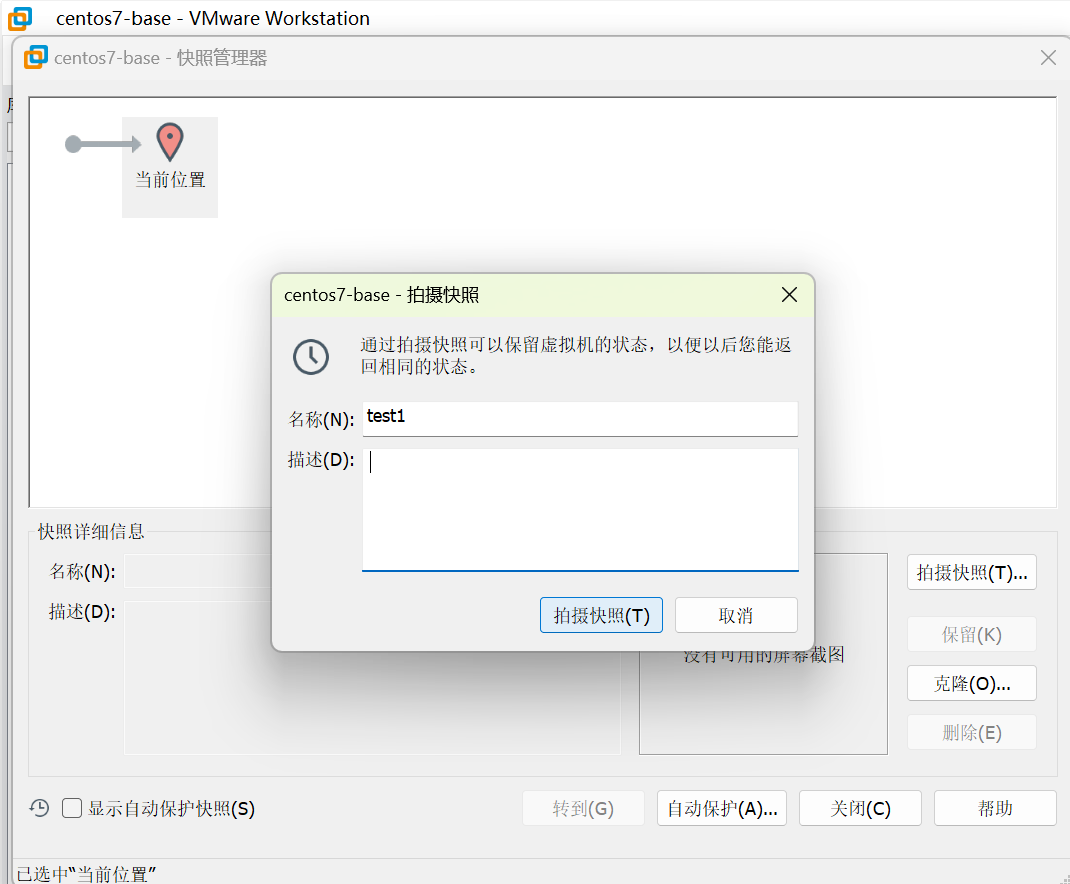Open 自动保护(A)... settings
The image size is (1070, 884).
coord(722,808)
